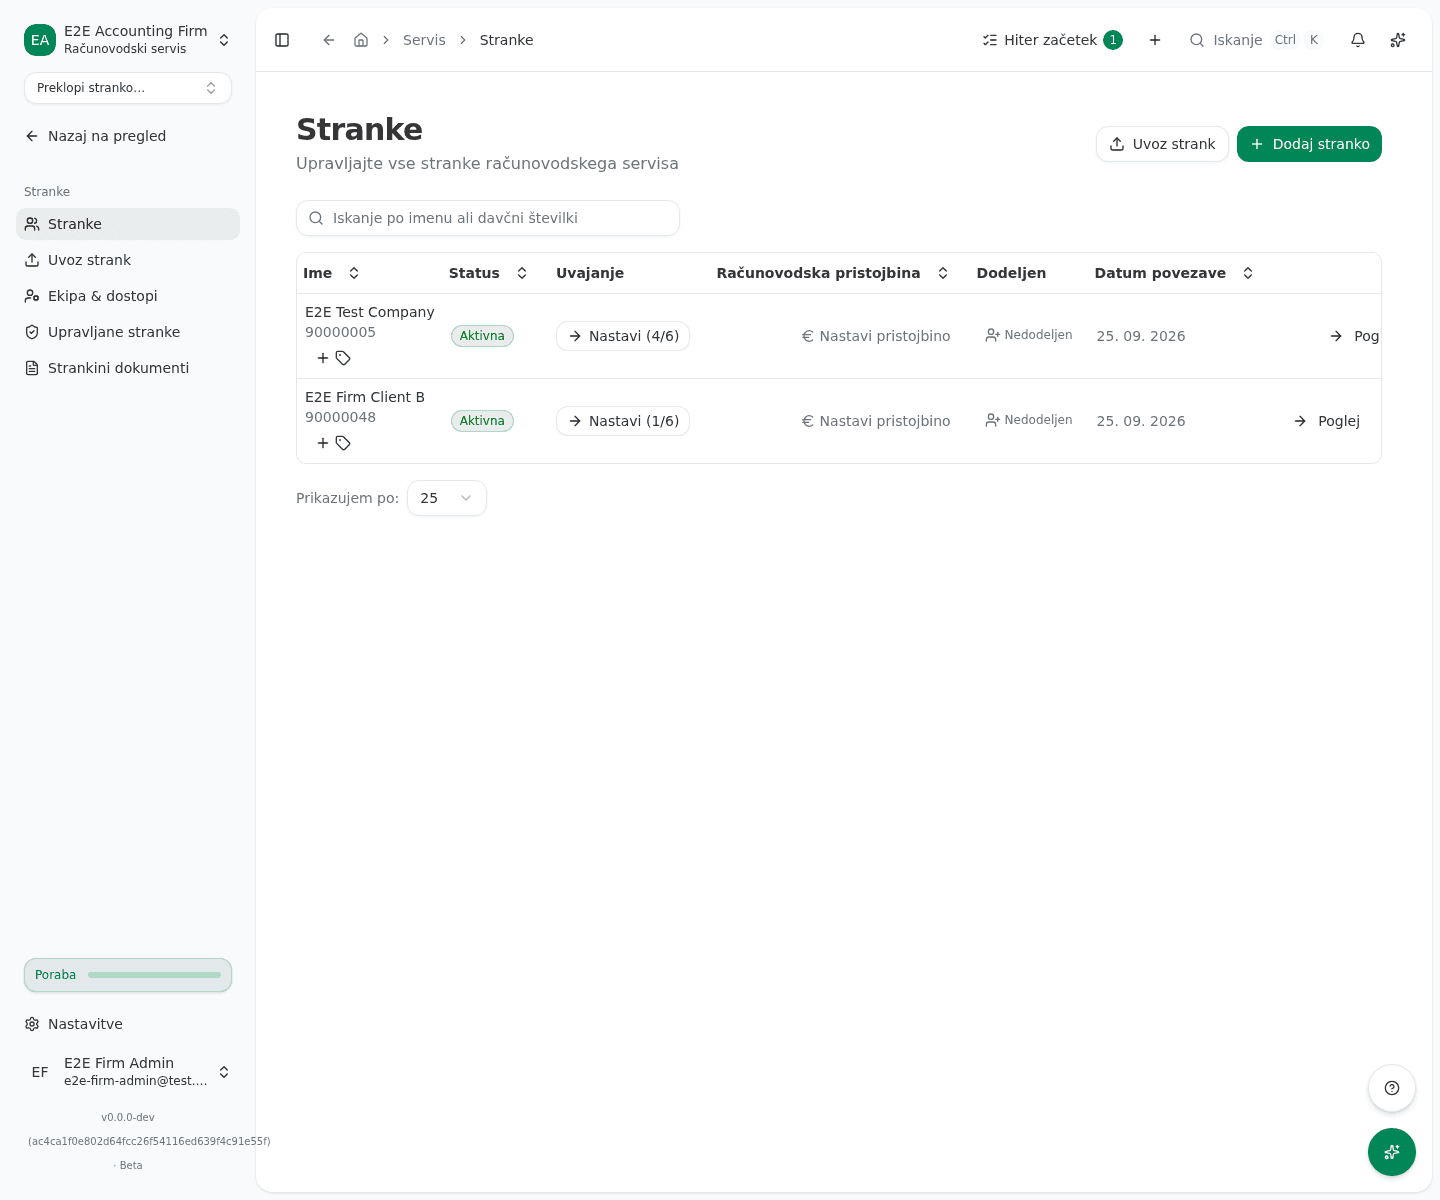The width and height of the screenshot is (1440, 1200).
Task: Open the Prikazujem po page size dropdown
Action: pos(447,498)
